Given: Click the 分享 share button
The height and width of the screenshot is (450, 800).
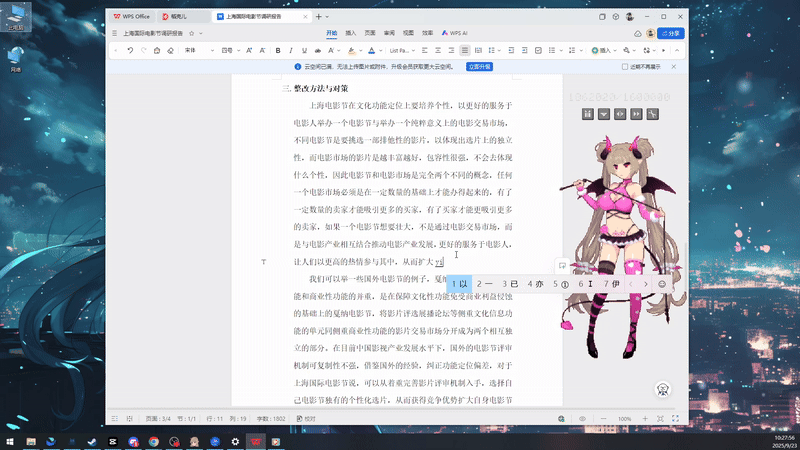Looking at the screenshot, I should click(672, 33).
